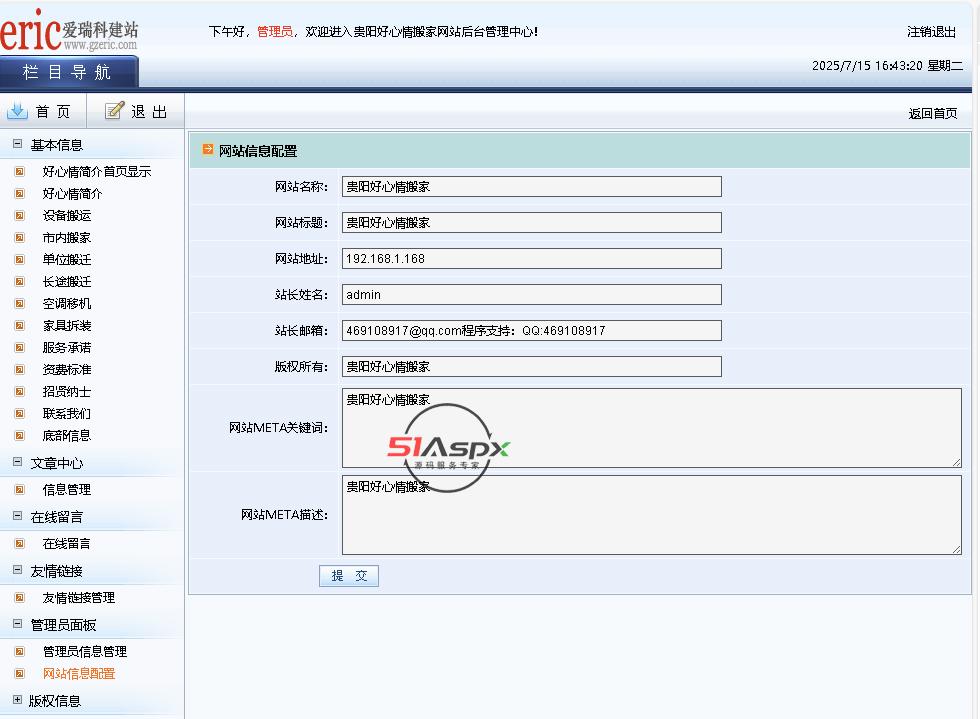Image resolution: width=980 pixels, height=719 pixels.
Task: Collapse the 文章中心 section
Action: tap(17, 462)
